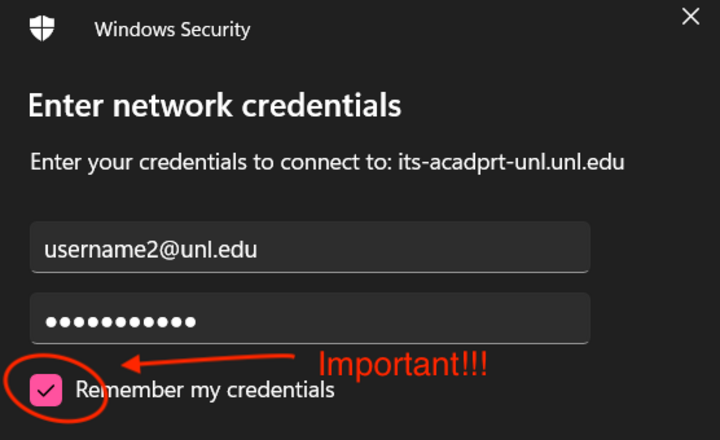Click the red "Important!!!" annotation text
This screenshot has height=440, width=720.
point(403,364)
